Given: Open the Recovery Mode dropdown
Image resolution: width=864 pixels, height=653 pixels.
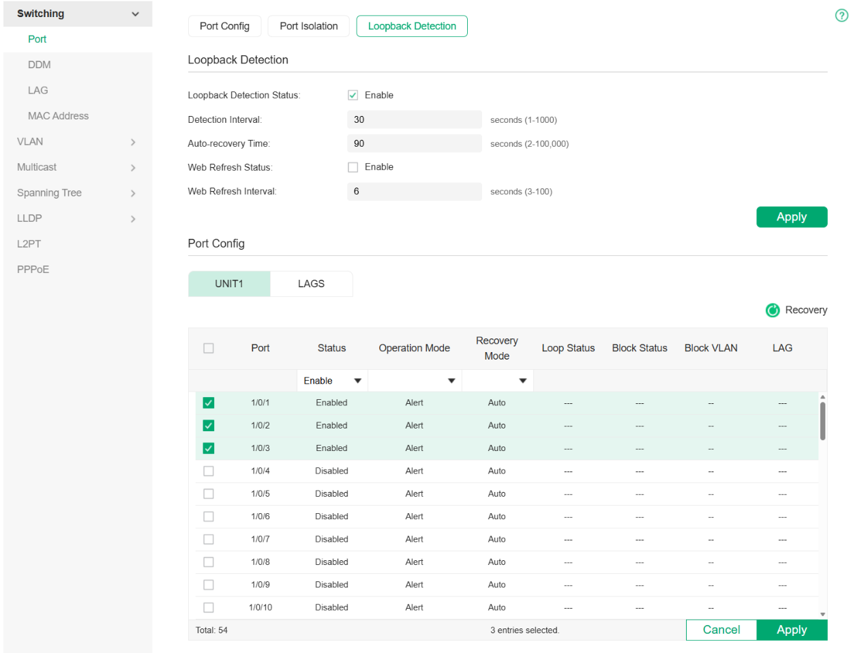Looking at the screenshot, I should [x=498, y=381].
